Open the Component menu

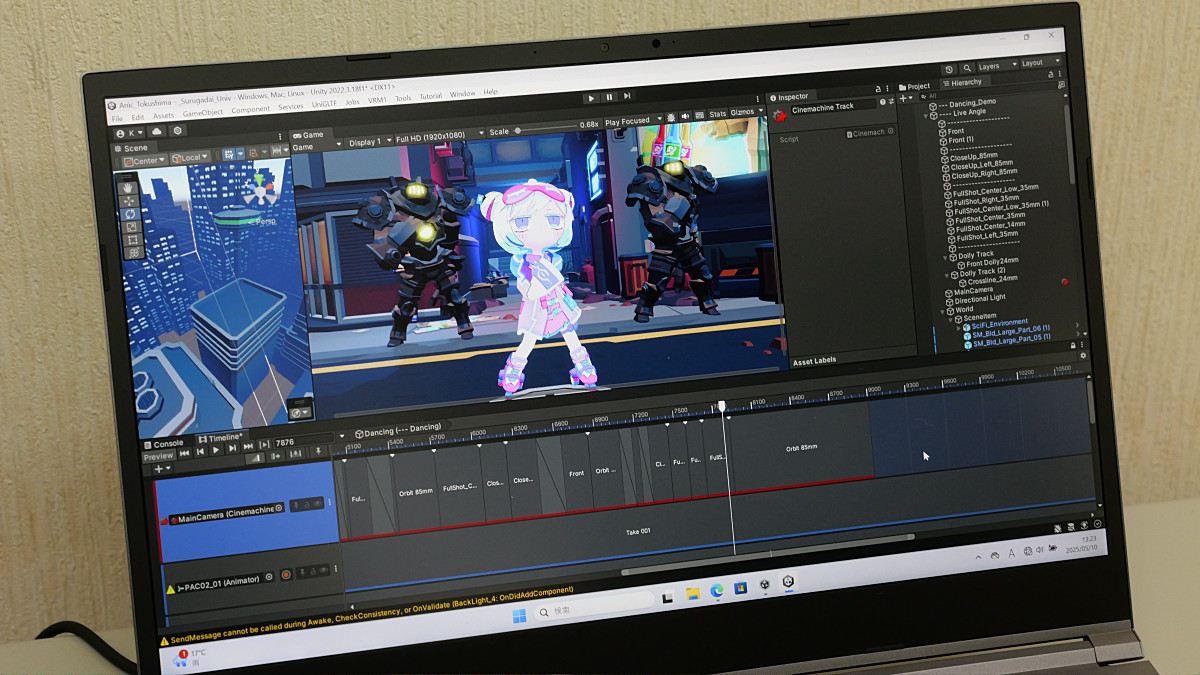point(251,110)
